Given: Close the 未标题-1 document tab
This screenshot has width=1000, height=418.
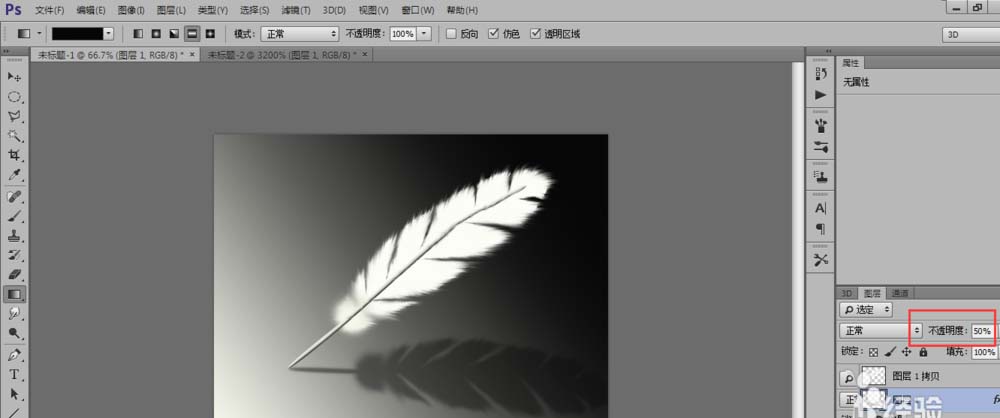Looking at the screenshot, I should [192, 55].
